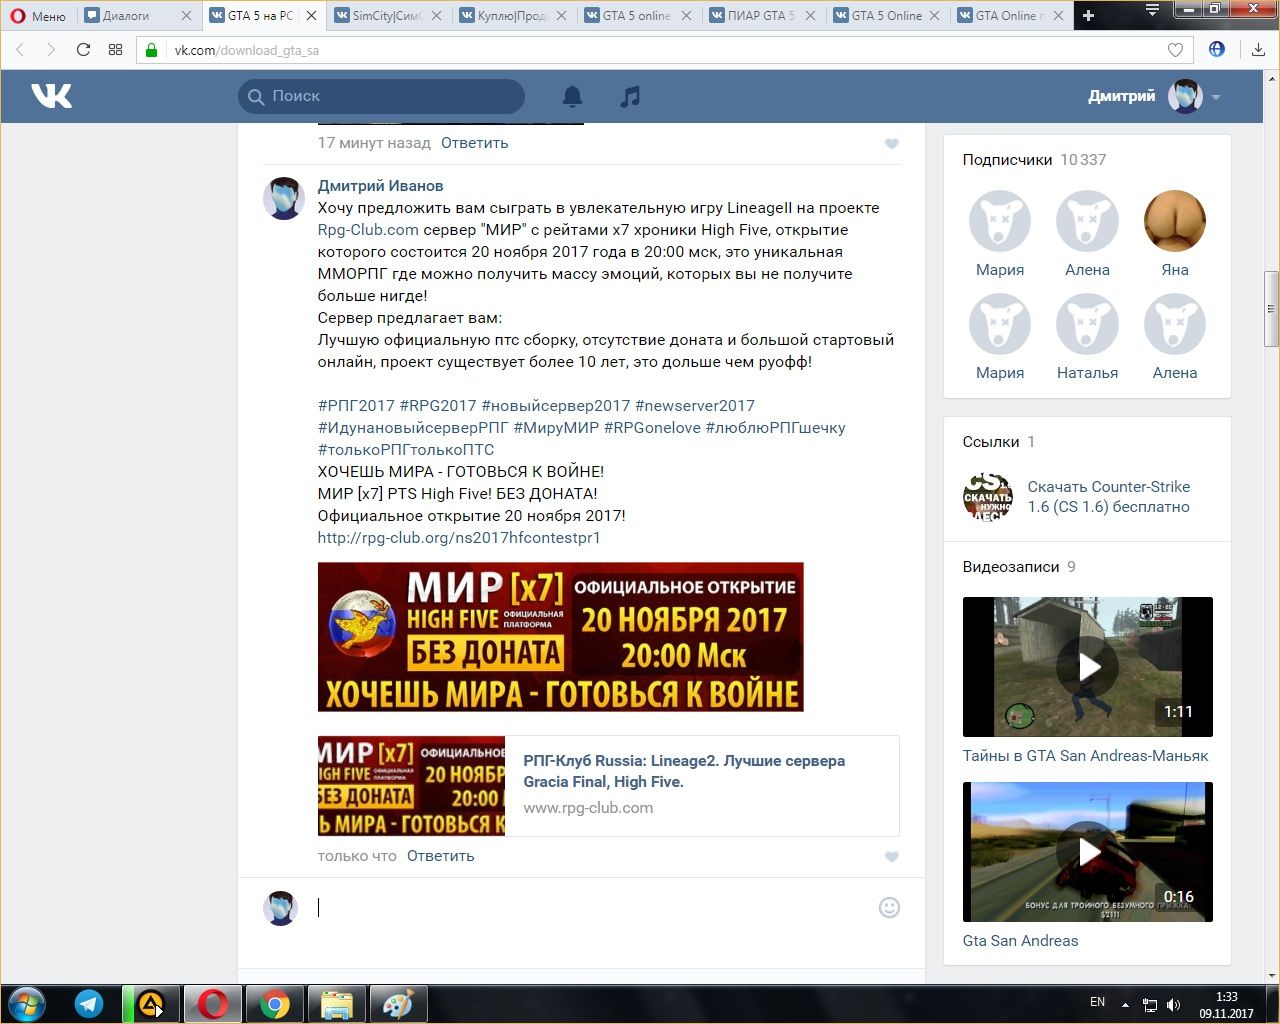Open the Rpg-Club.com link in comment
The height and width of the screenshot is (1024, 1280).
(368, 230)
